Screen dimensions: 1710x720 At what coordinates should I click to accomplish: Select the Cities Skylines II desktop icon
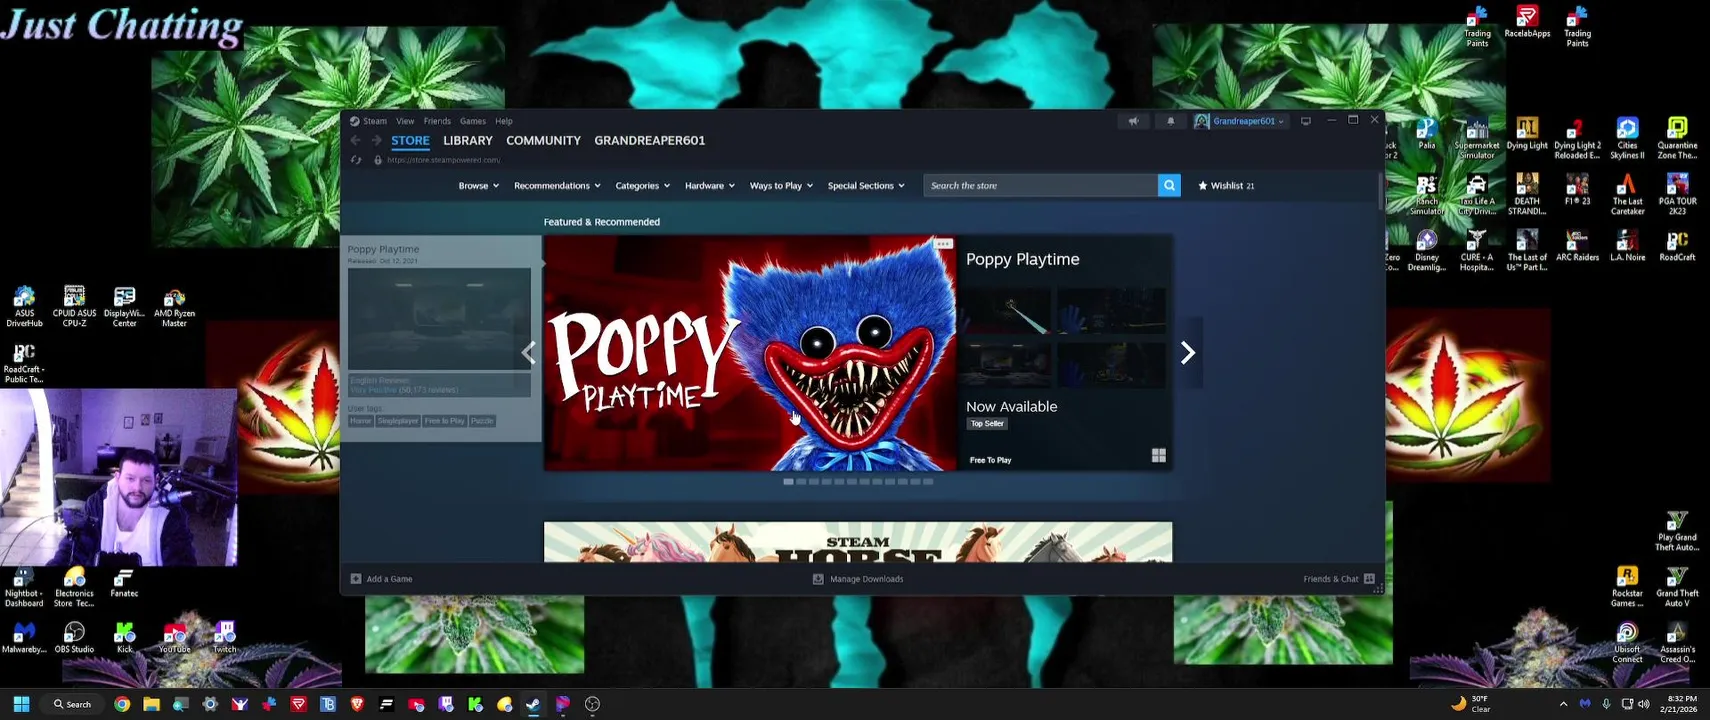click(1627, 138)
